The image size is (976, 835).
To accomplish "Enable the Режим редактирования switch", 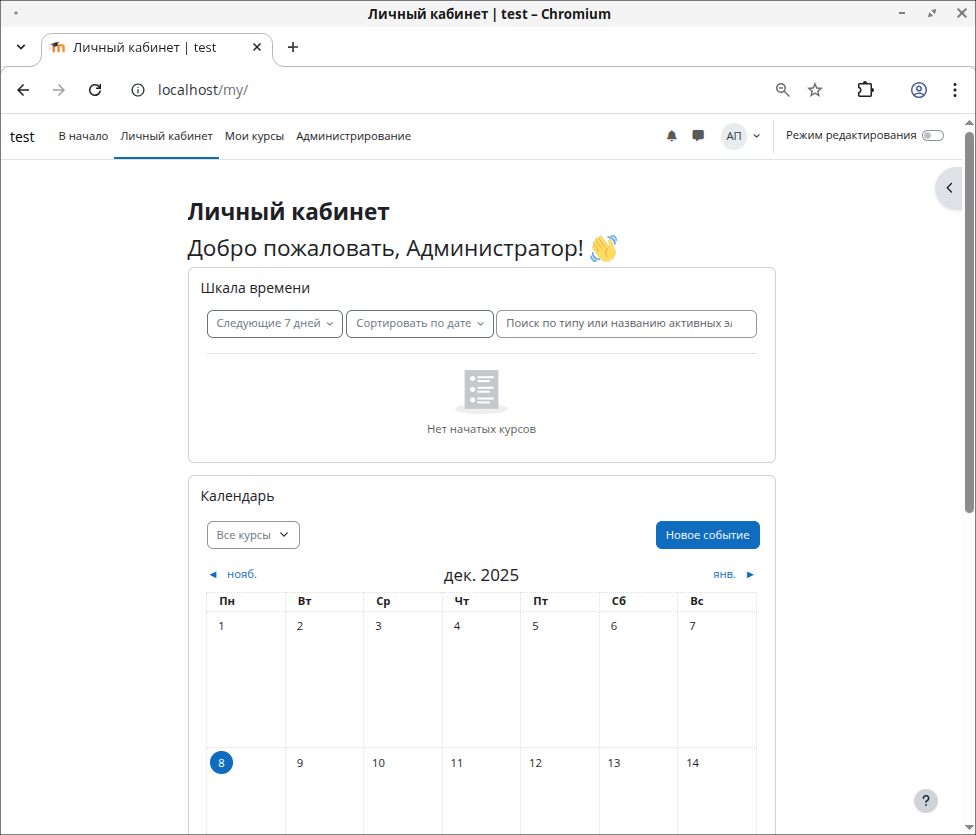I will click(x=932, y=136).
